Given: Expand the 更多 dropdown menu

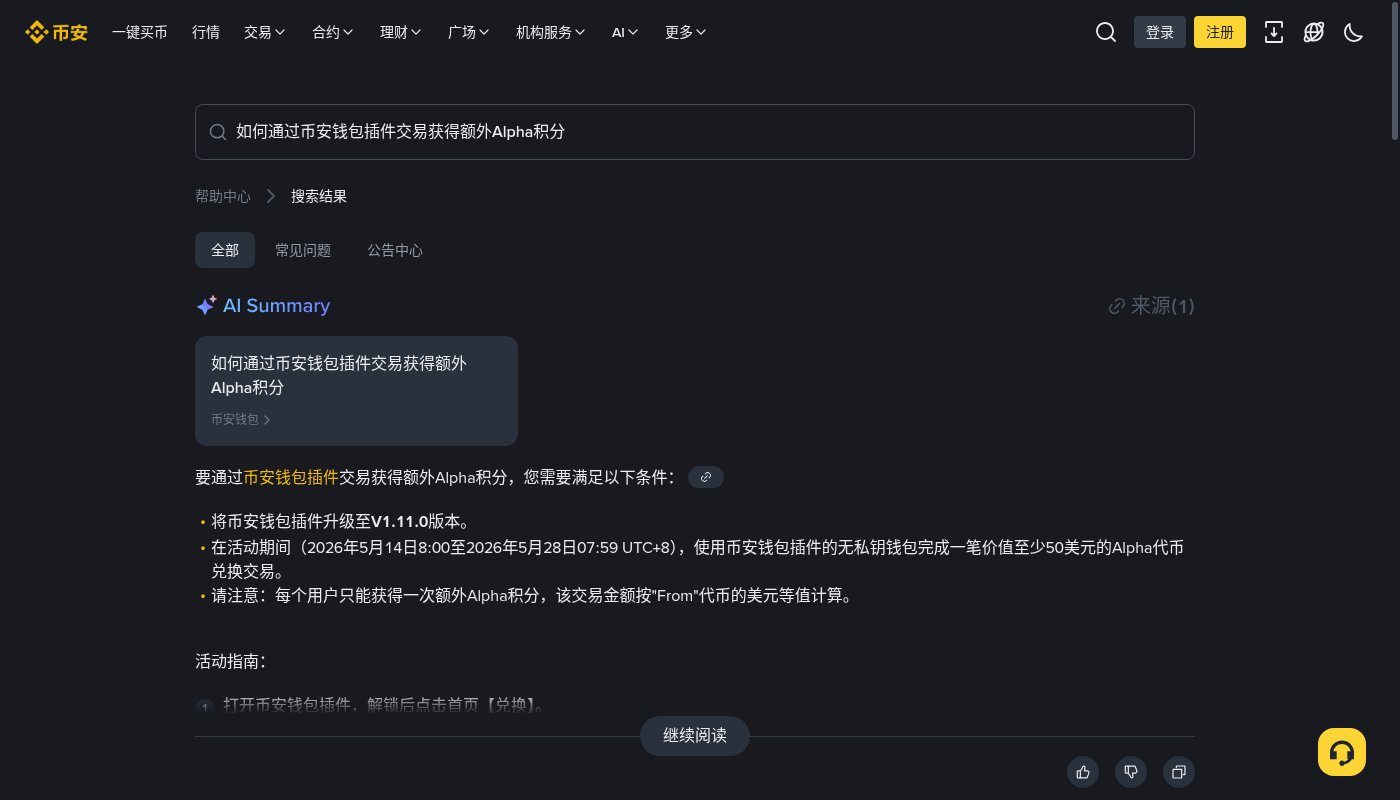Looking at the screenshot, I should pyautogui.click(x=686, y=32).
